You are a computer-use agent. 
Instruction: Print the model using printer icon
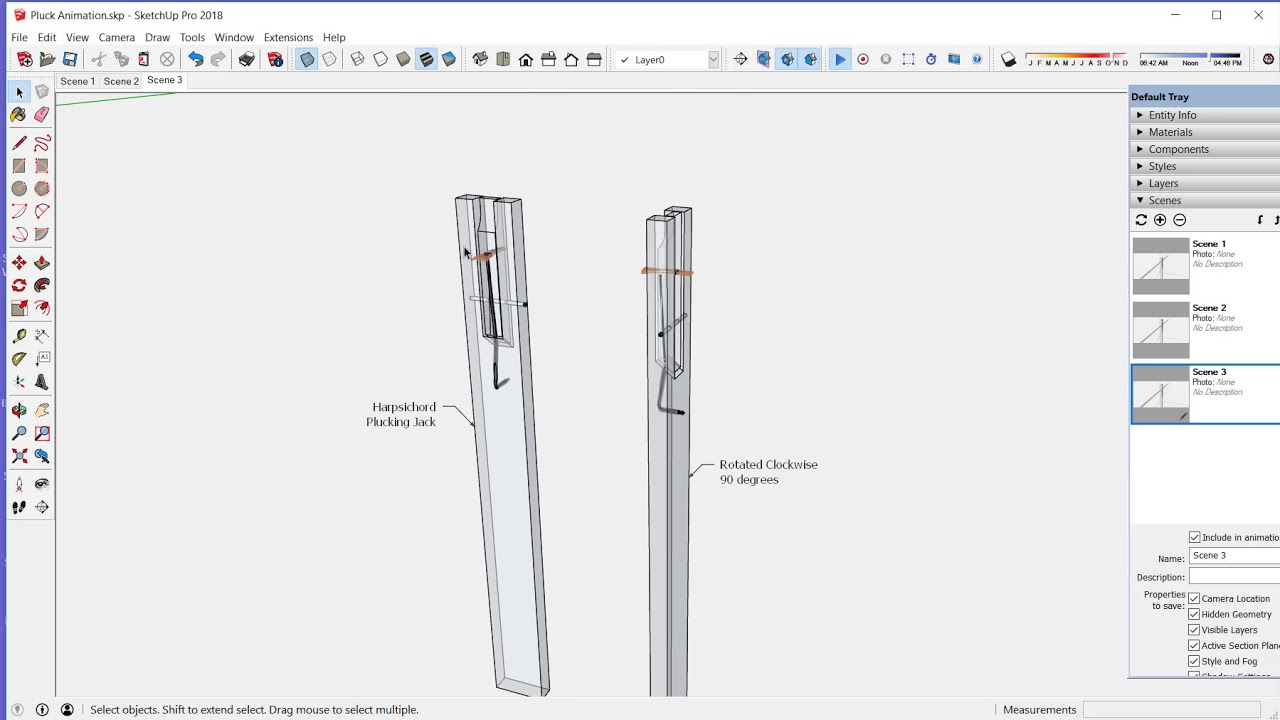246,60
